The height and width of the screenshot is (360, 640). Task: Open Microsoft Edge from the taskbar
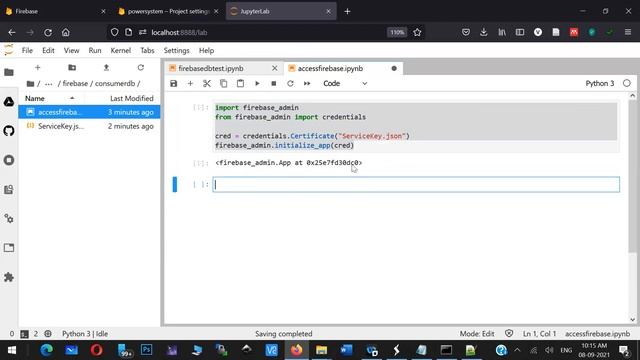46,350
